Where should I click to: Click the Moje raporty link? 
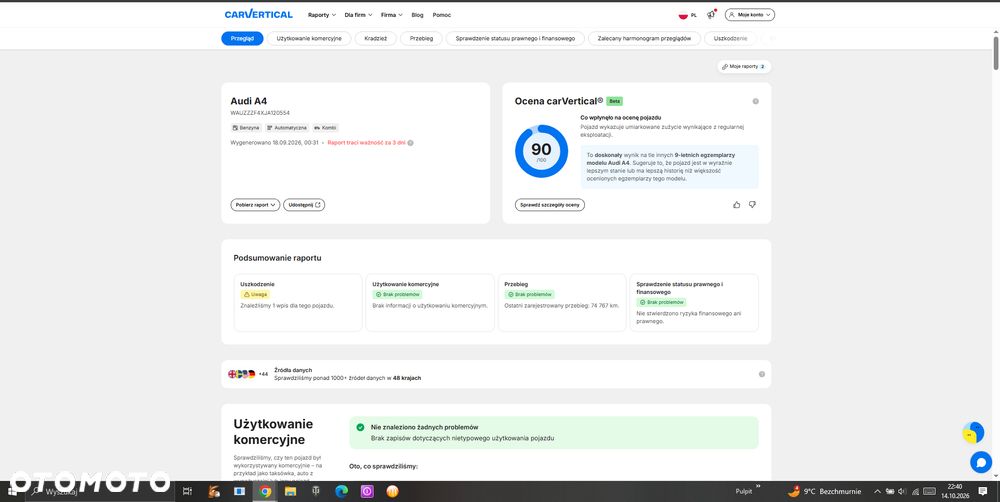click(744, 66)
